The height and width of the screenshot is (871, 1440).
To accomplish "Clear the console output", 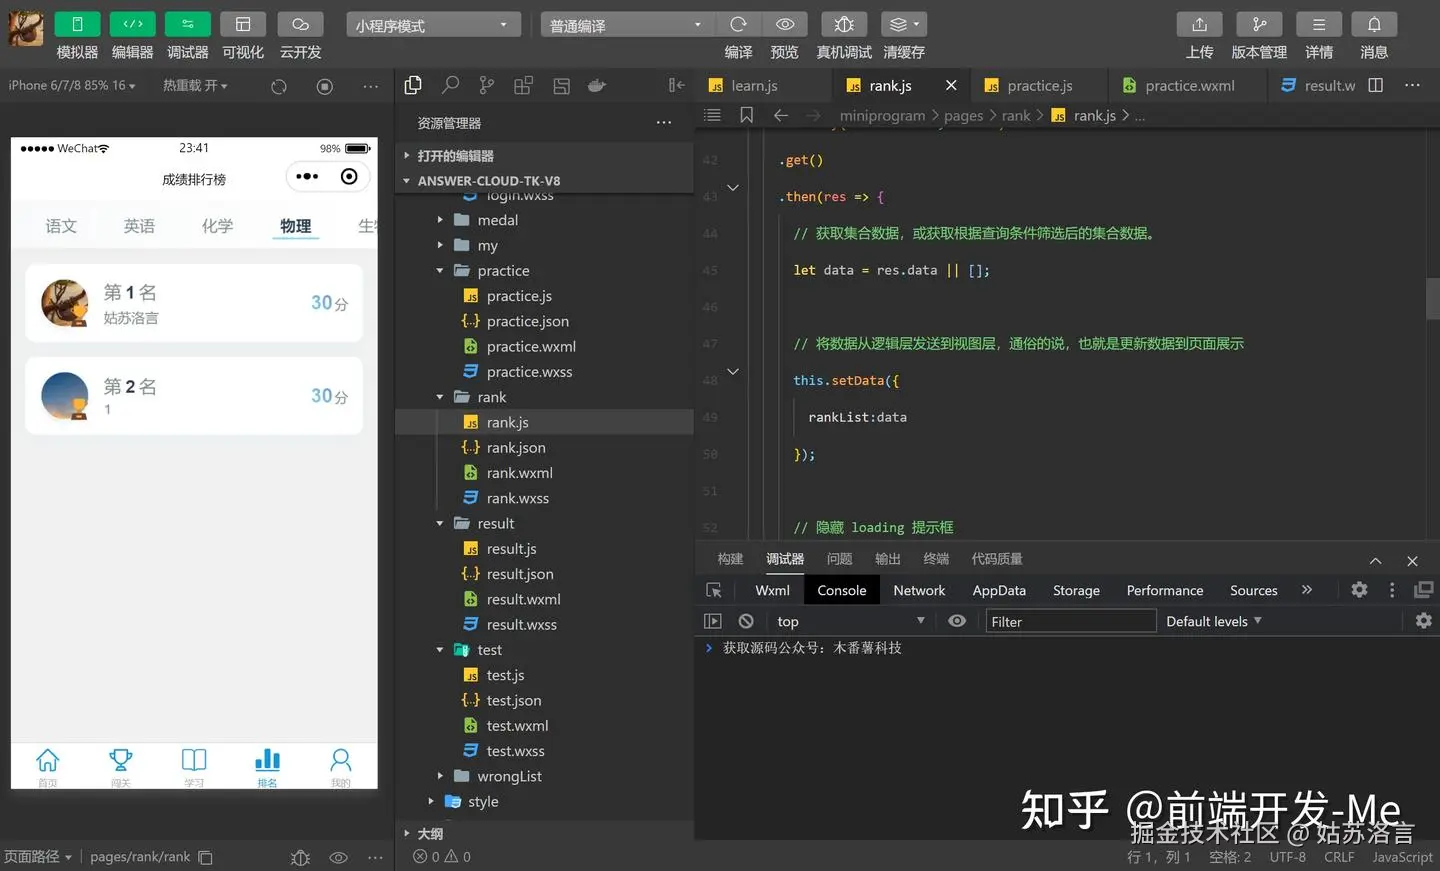I will click(746, 621).
